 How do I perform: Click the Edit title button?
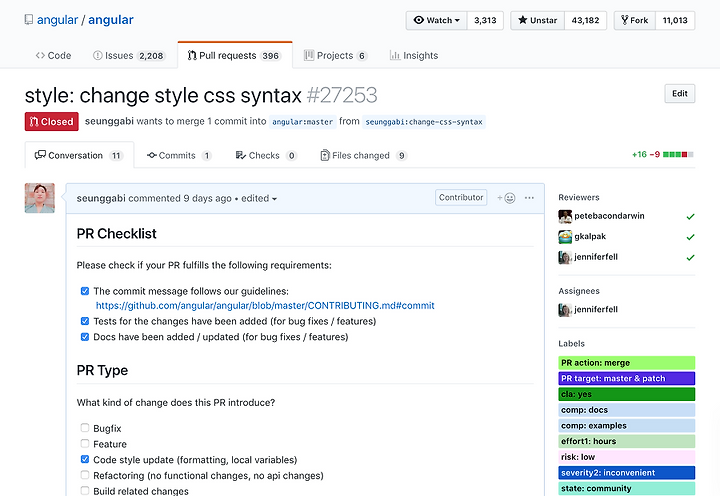coord(680,94)
